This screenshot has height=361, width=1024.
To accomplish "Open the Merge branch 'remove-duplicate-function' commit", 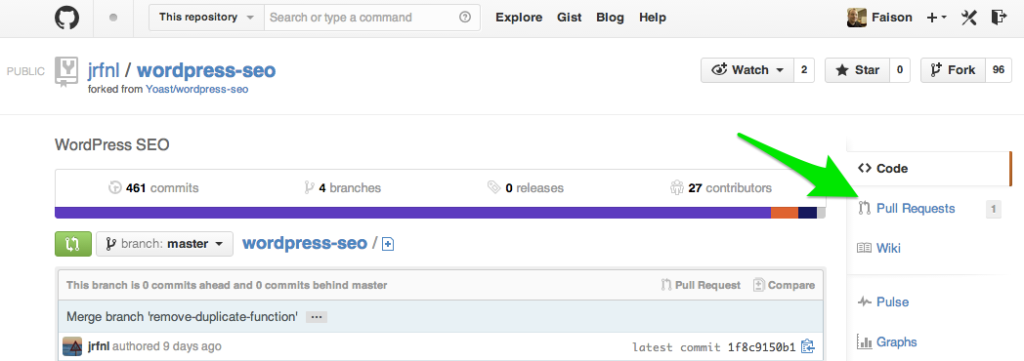I will click(182, 317).
